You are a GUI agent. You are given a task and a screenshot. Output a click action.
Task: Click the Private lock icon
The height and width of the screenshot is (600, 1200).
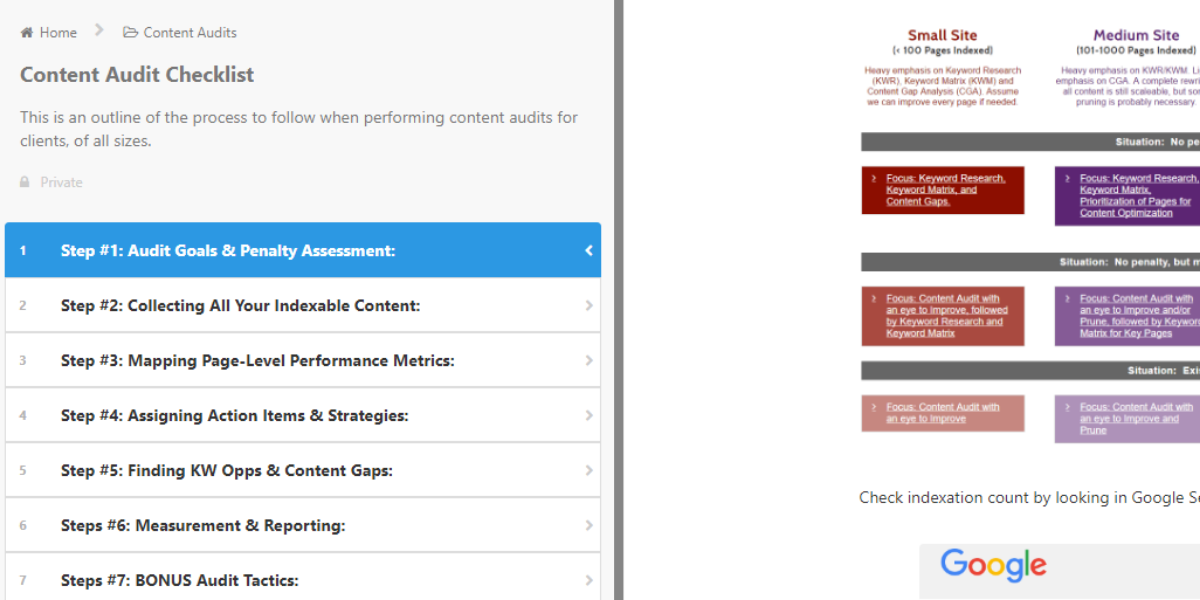click(x=25, y=183)
